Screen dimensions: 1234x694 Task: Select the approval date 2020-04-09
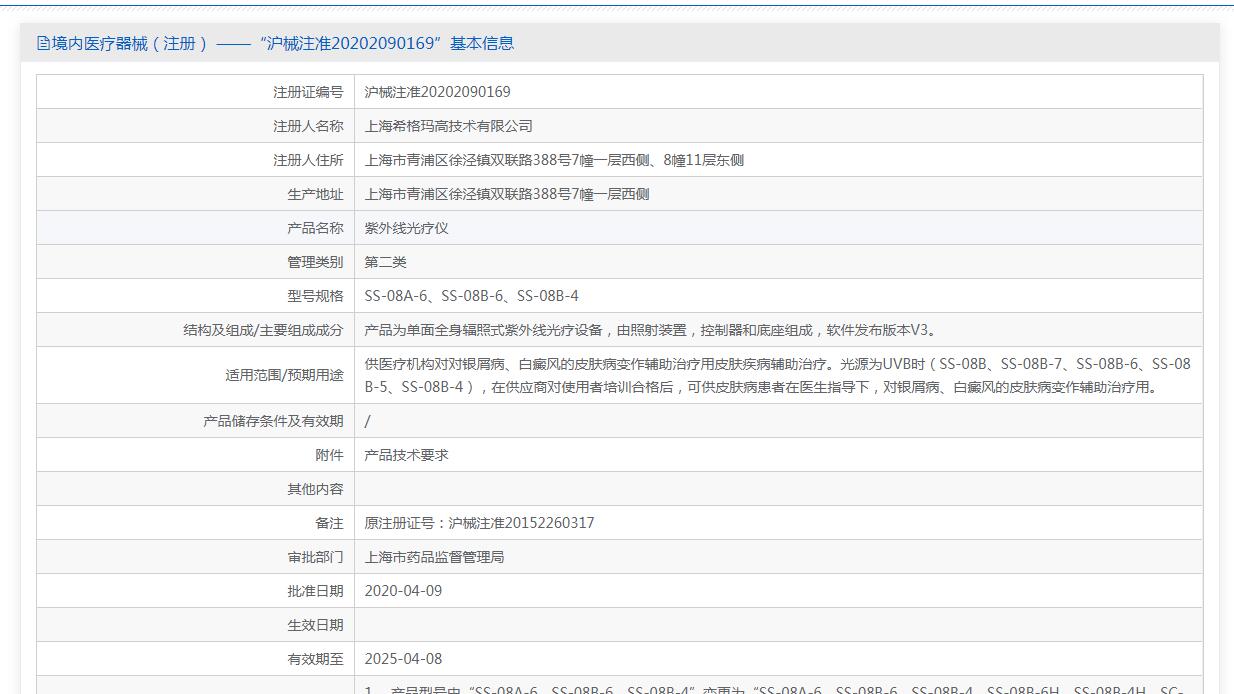pos(403,591)
